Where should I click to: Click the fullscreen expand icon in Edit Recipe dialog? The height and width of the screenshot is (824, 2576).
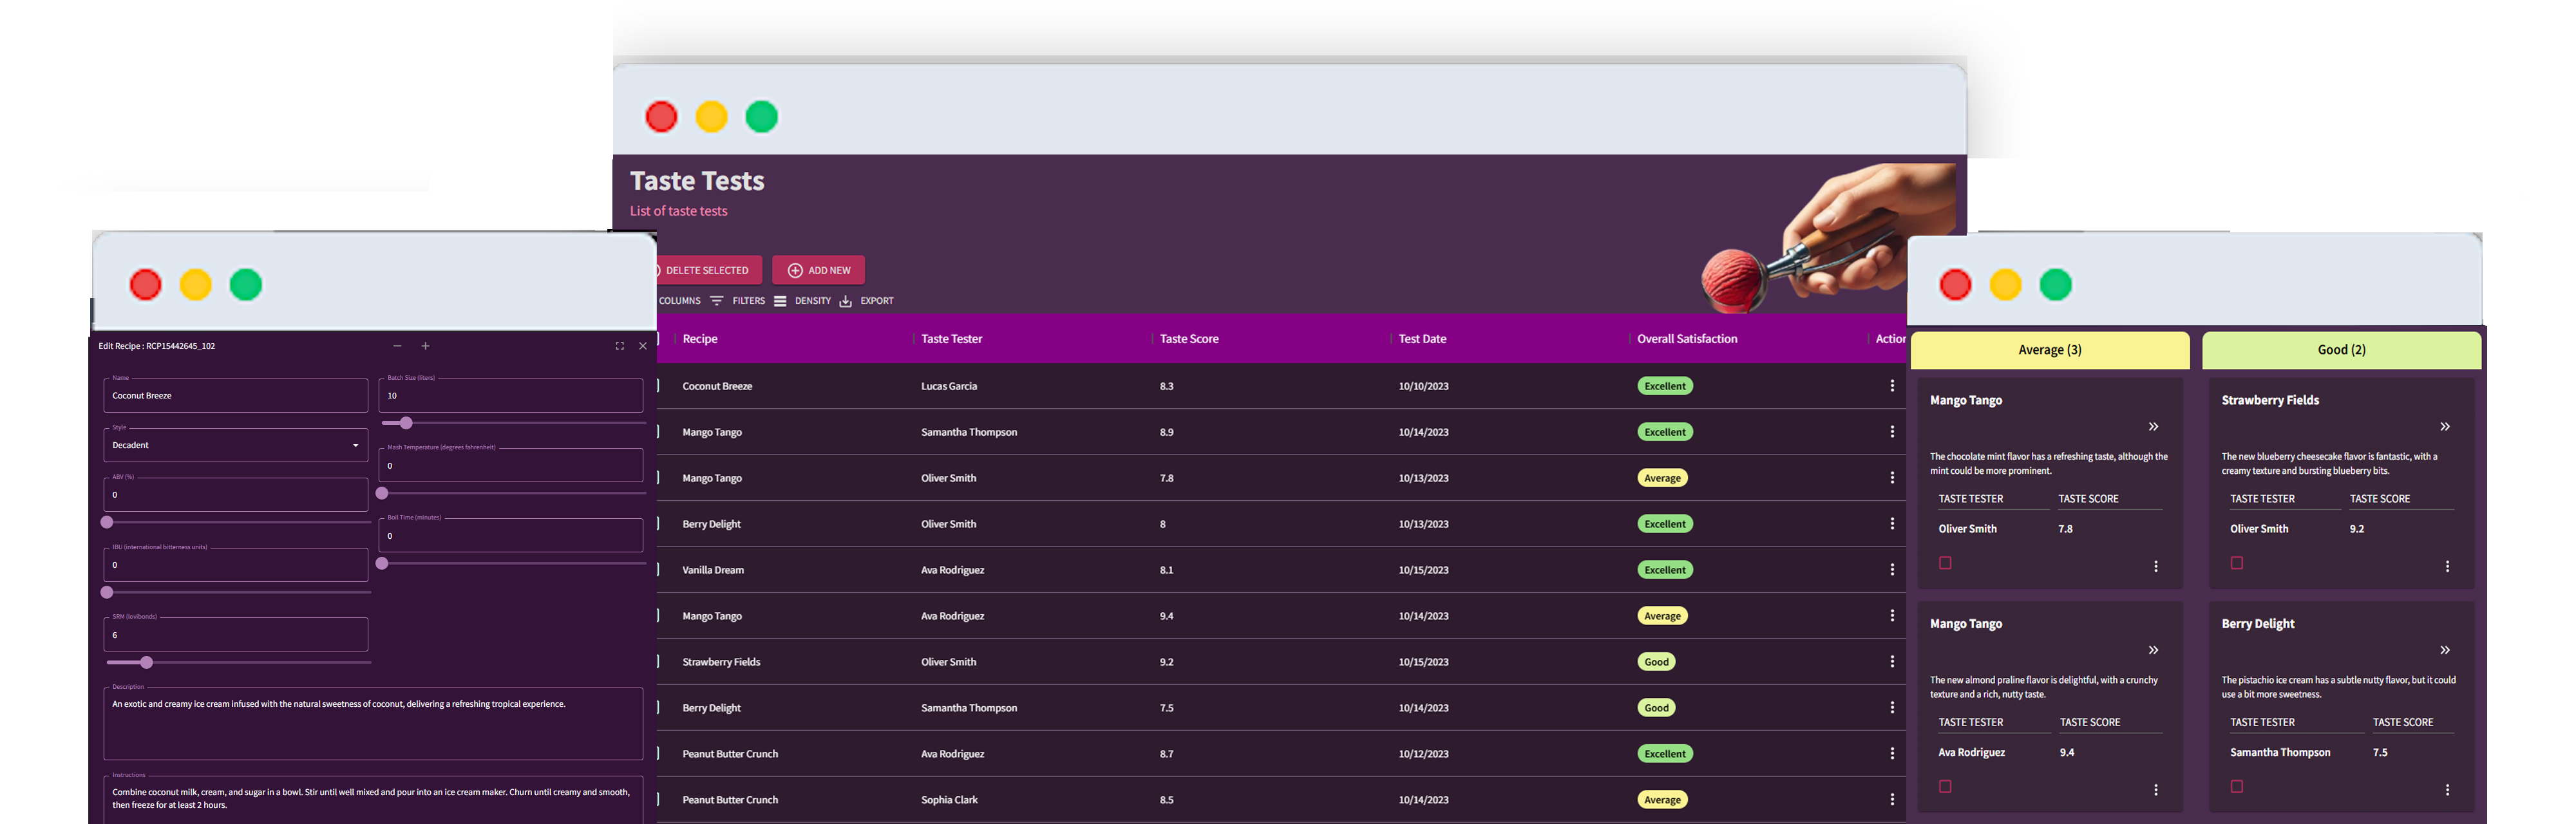pyautogui.click(x=619, y=345)
